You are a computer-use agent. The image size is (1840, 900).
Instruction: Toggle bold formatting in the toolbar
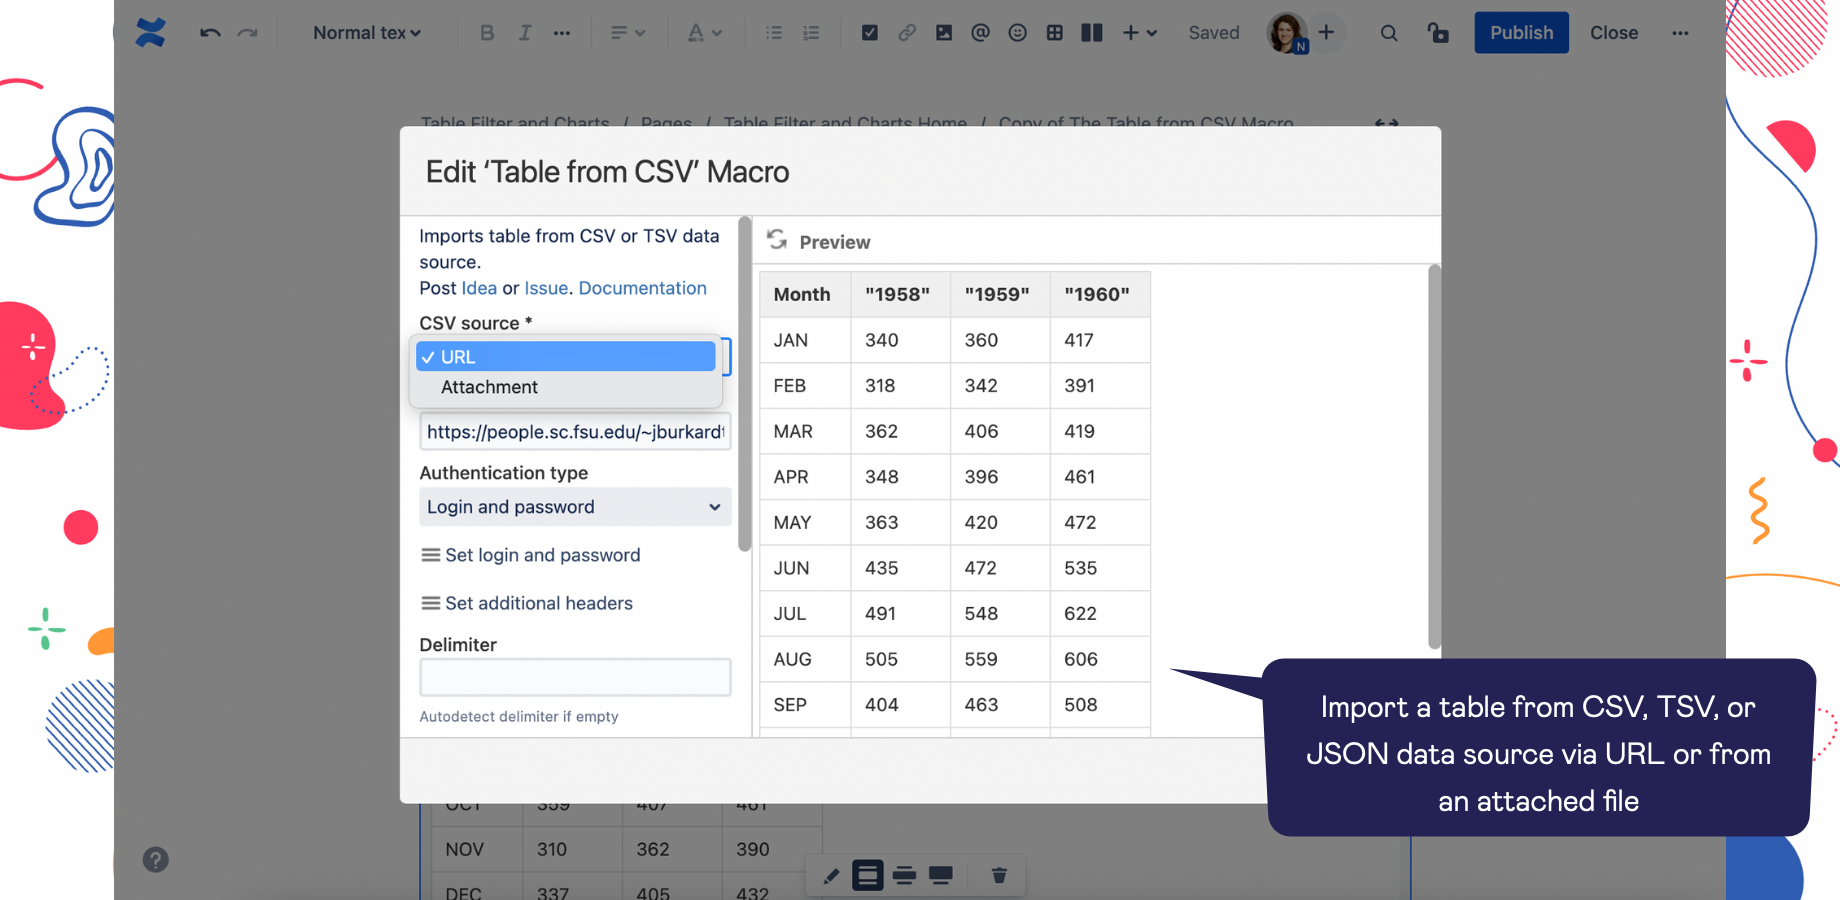coord(487,32)
